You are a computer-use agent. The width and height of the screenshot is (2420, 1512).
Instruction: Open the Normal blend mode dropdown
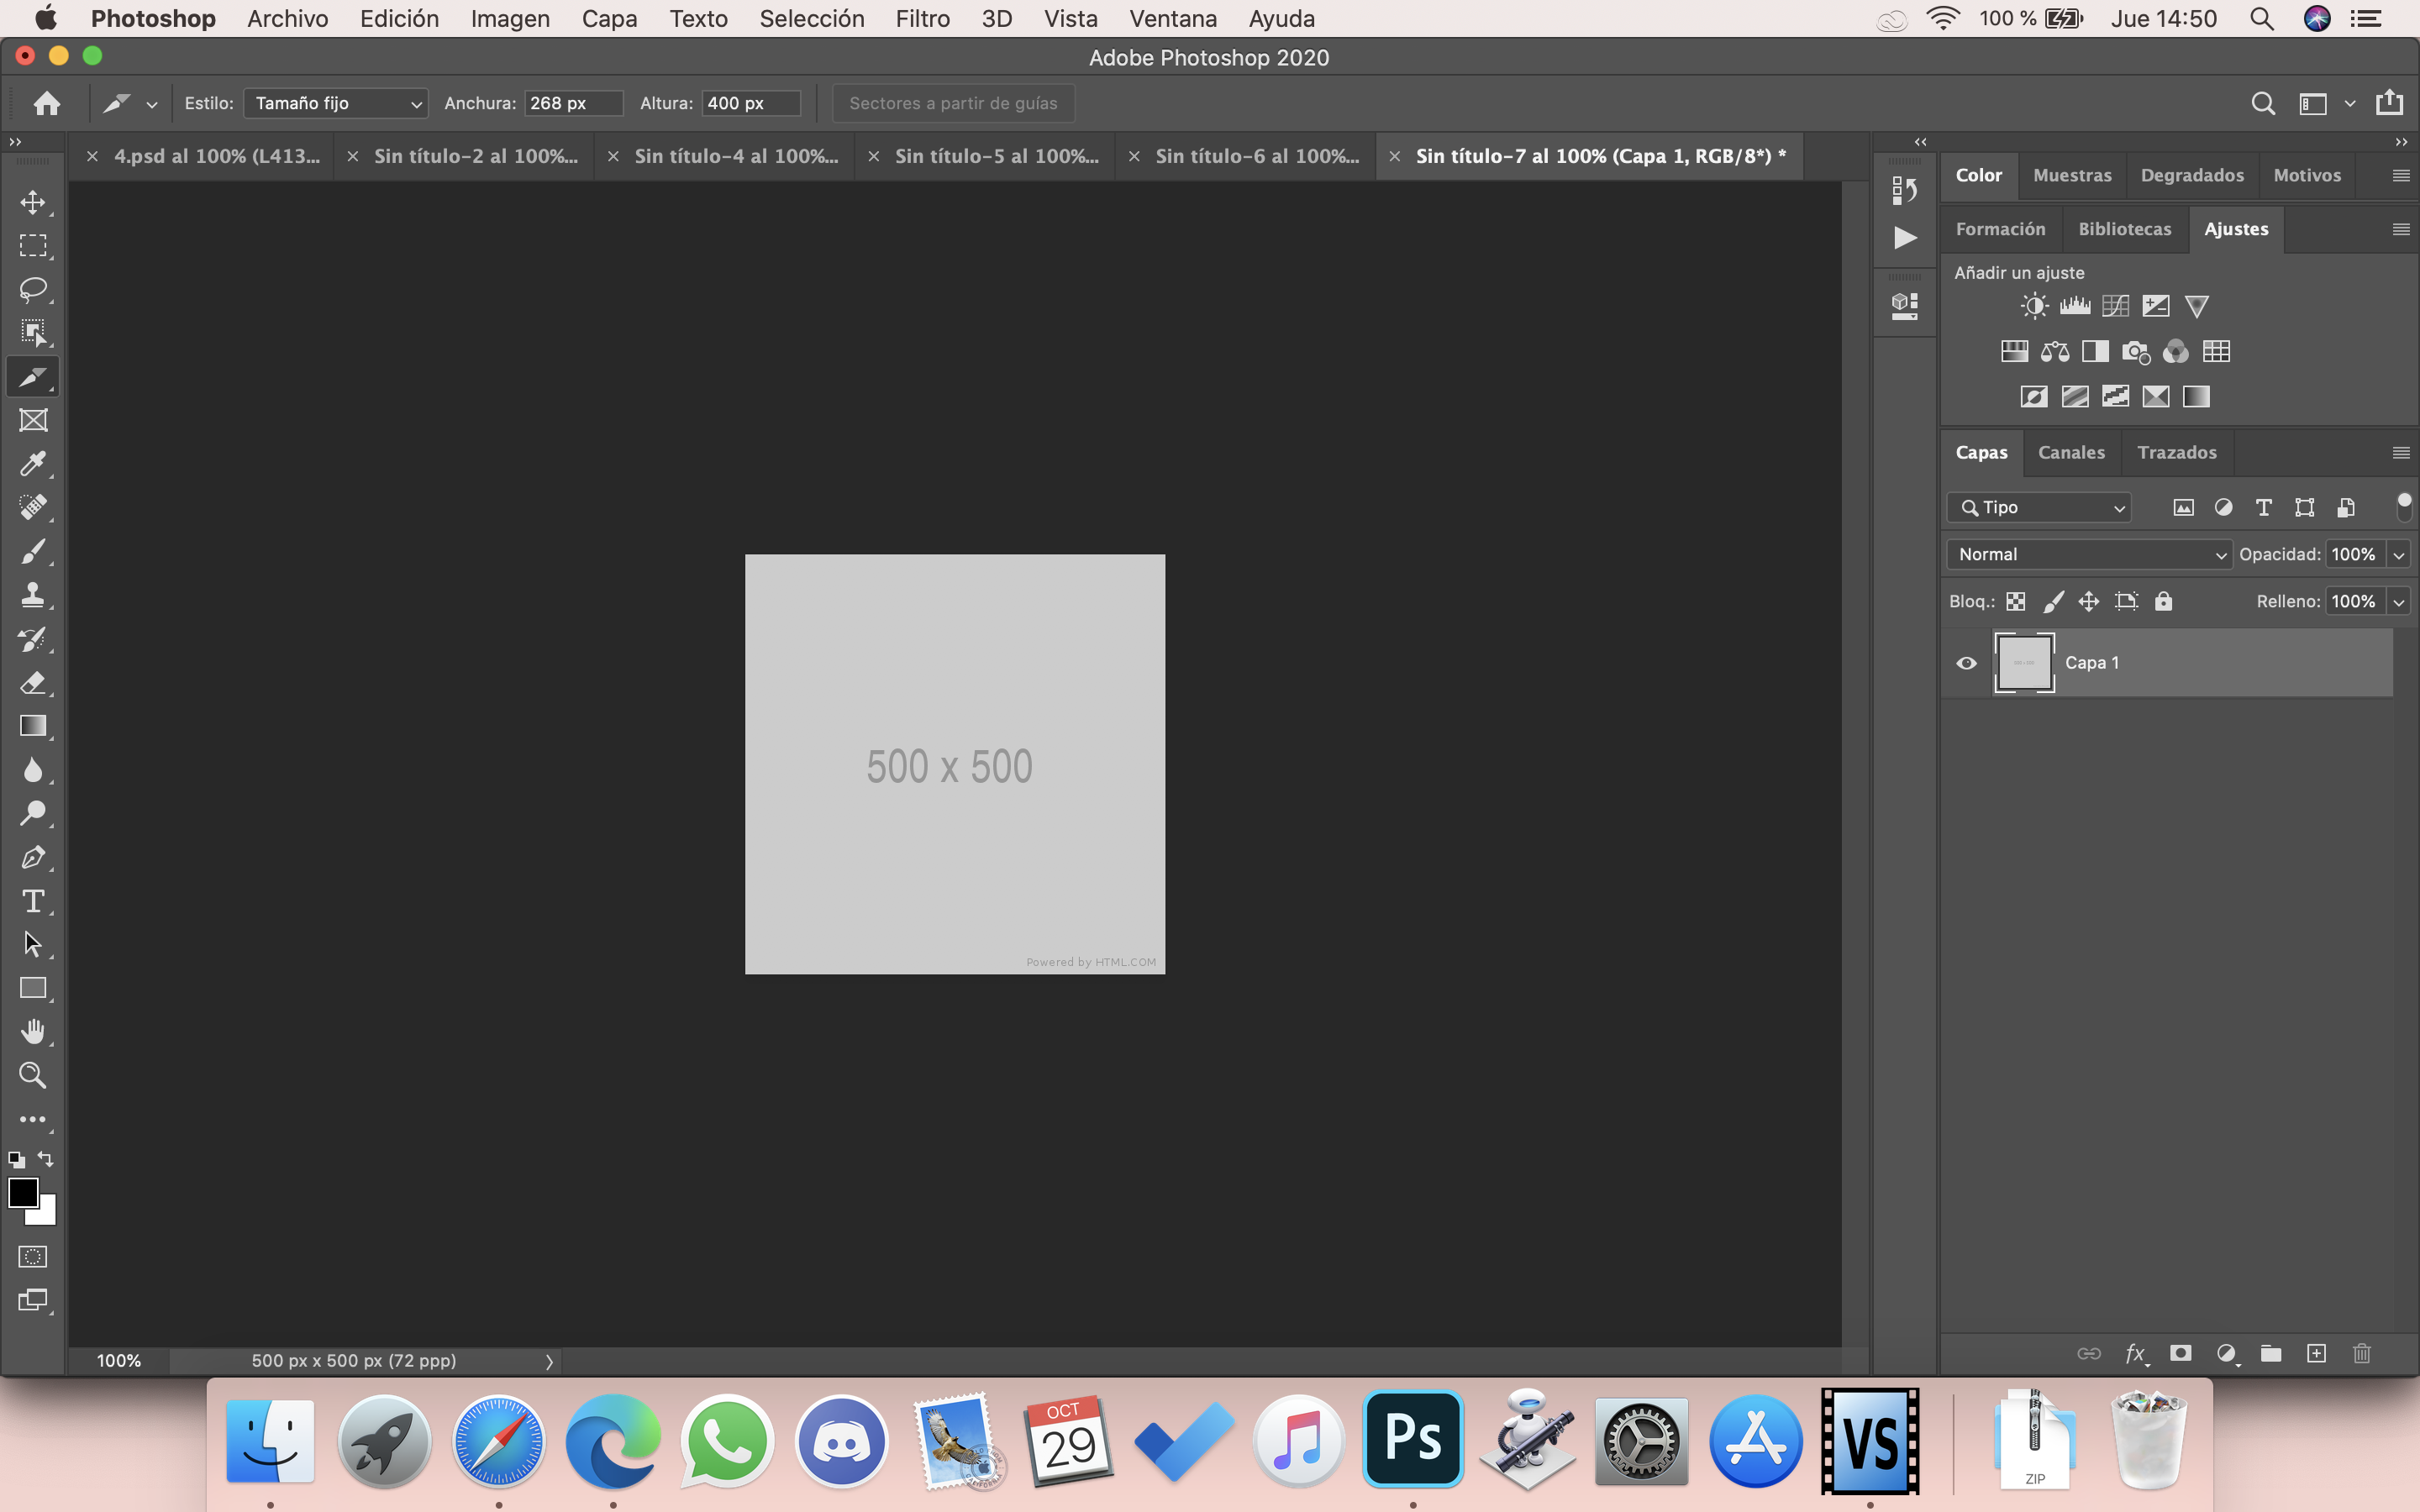[2088, 554]
